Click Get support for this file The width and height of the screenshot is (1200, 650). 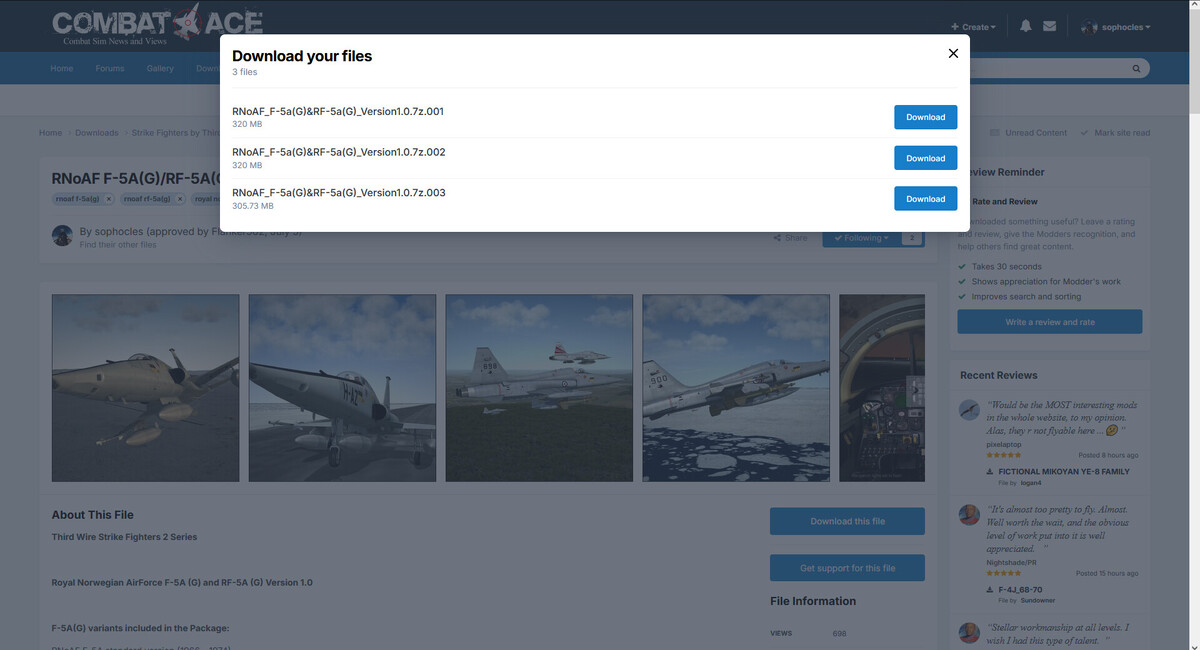click(847, 568)
